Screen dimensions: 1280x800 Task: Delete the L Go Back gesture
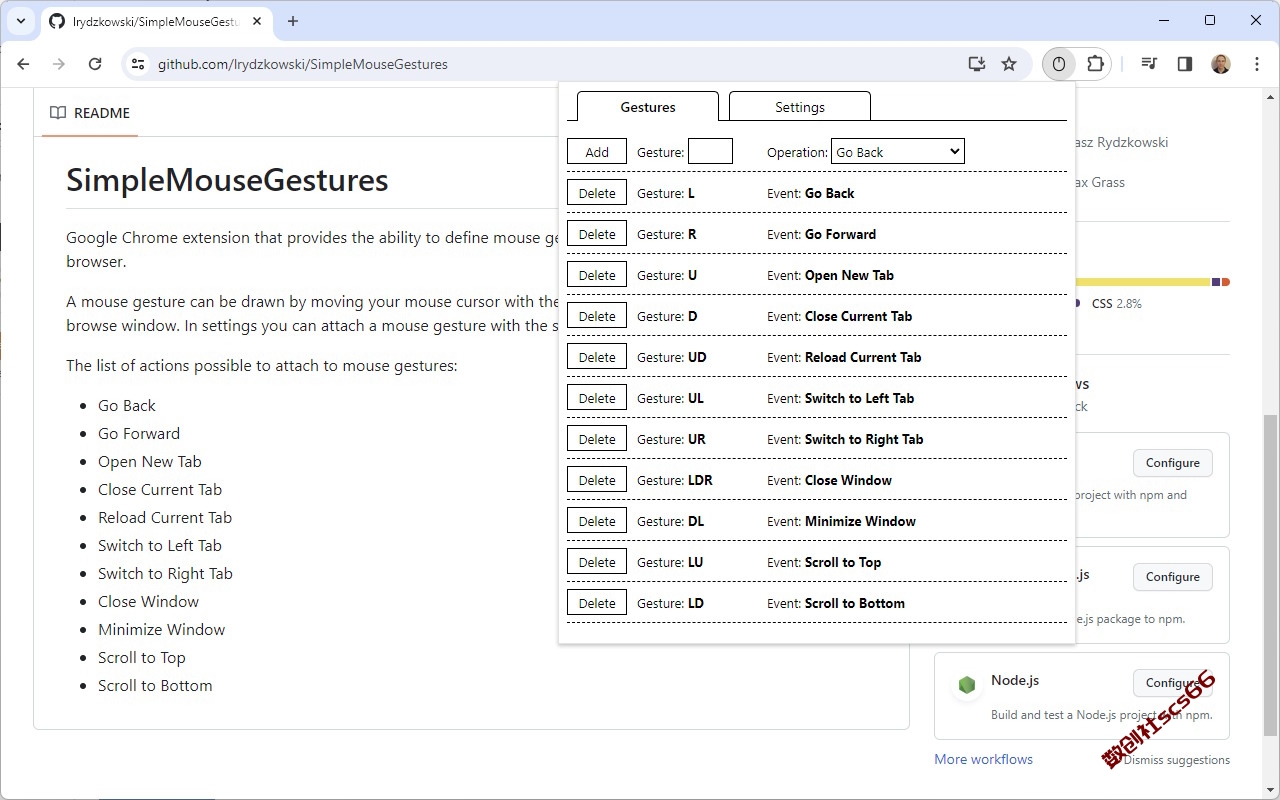(x=597, y=193)
